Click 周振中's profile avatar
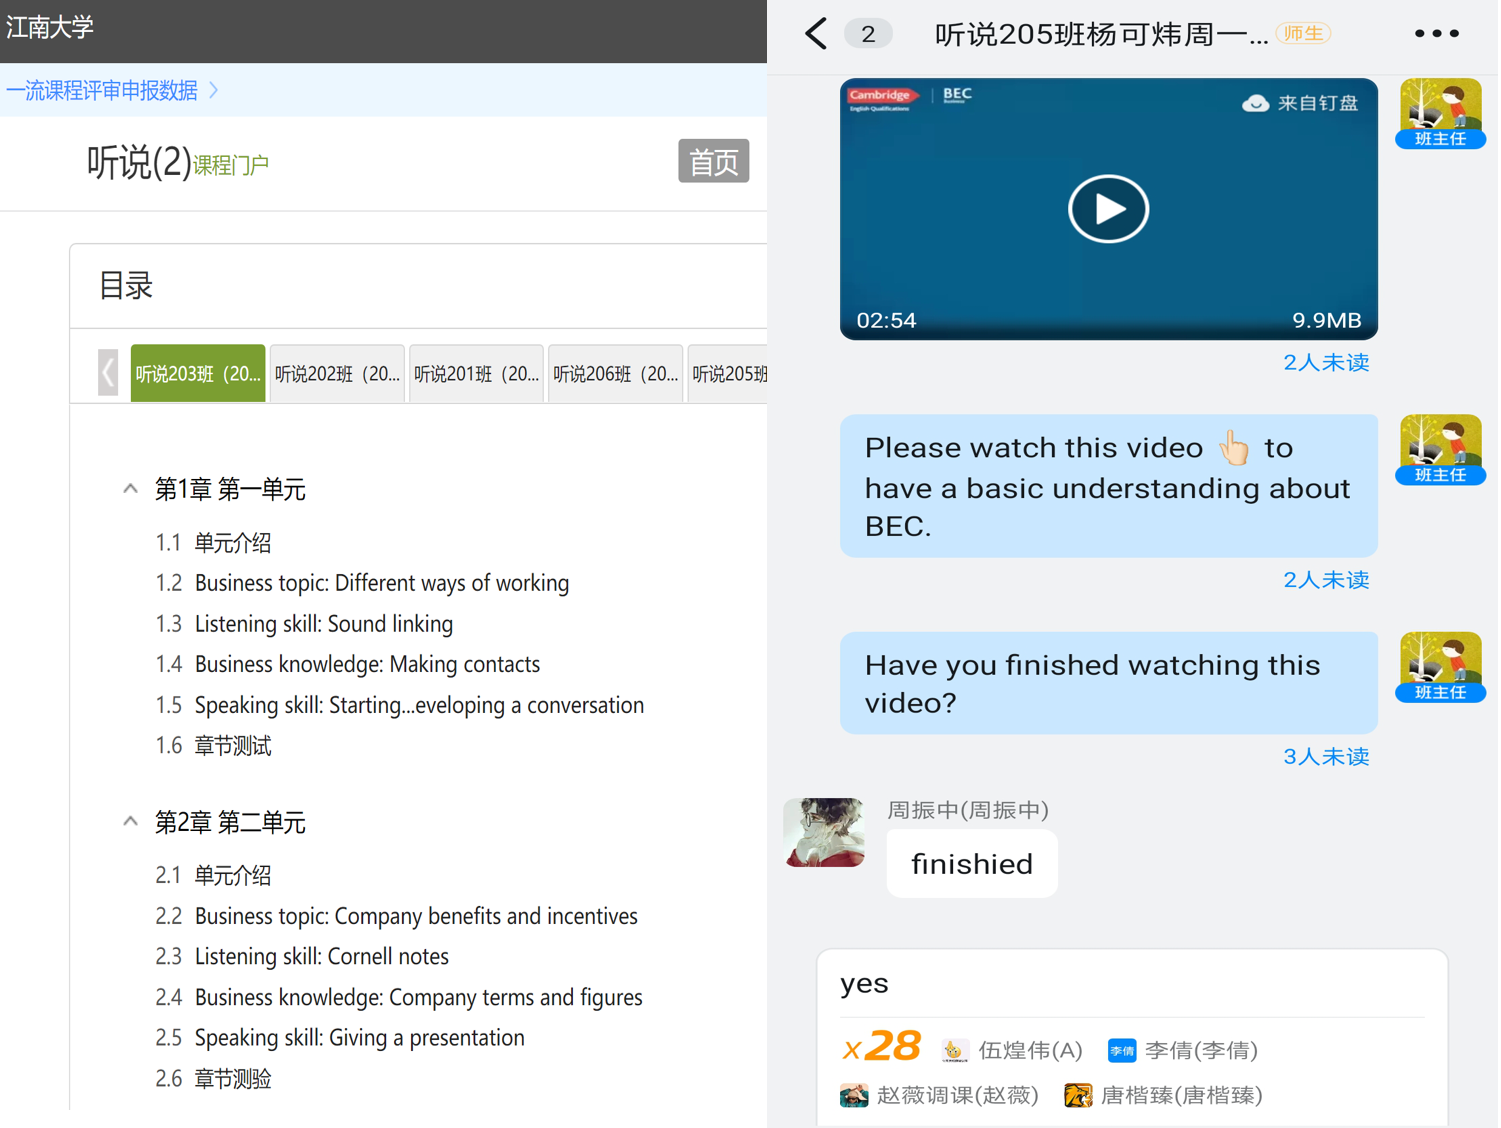The image size is (1501, 1128). point(824,832)
